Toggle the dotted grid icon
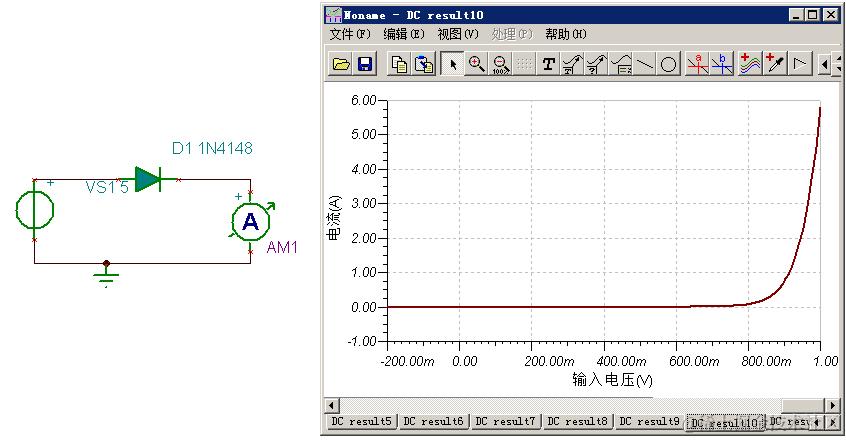Screen dimensions: 846x440 [524, 64]
